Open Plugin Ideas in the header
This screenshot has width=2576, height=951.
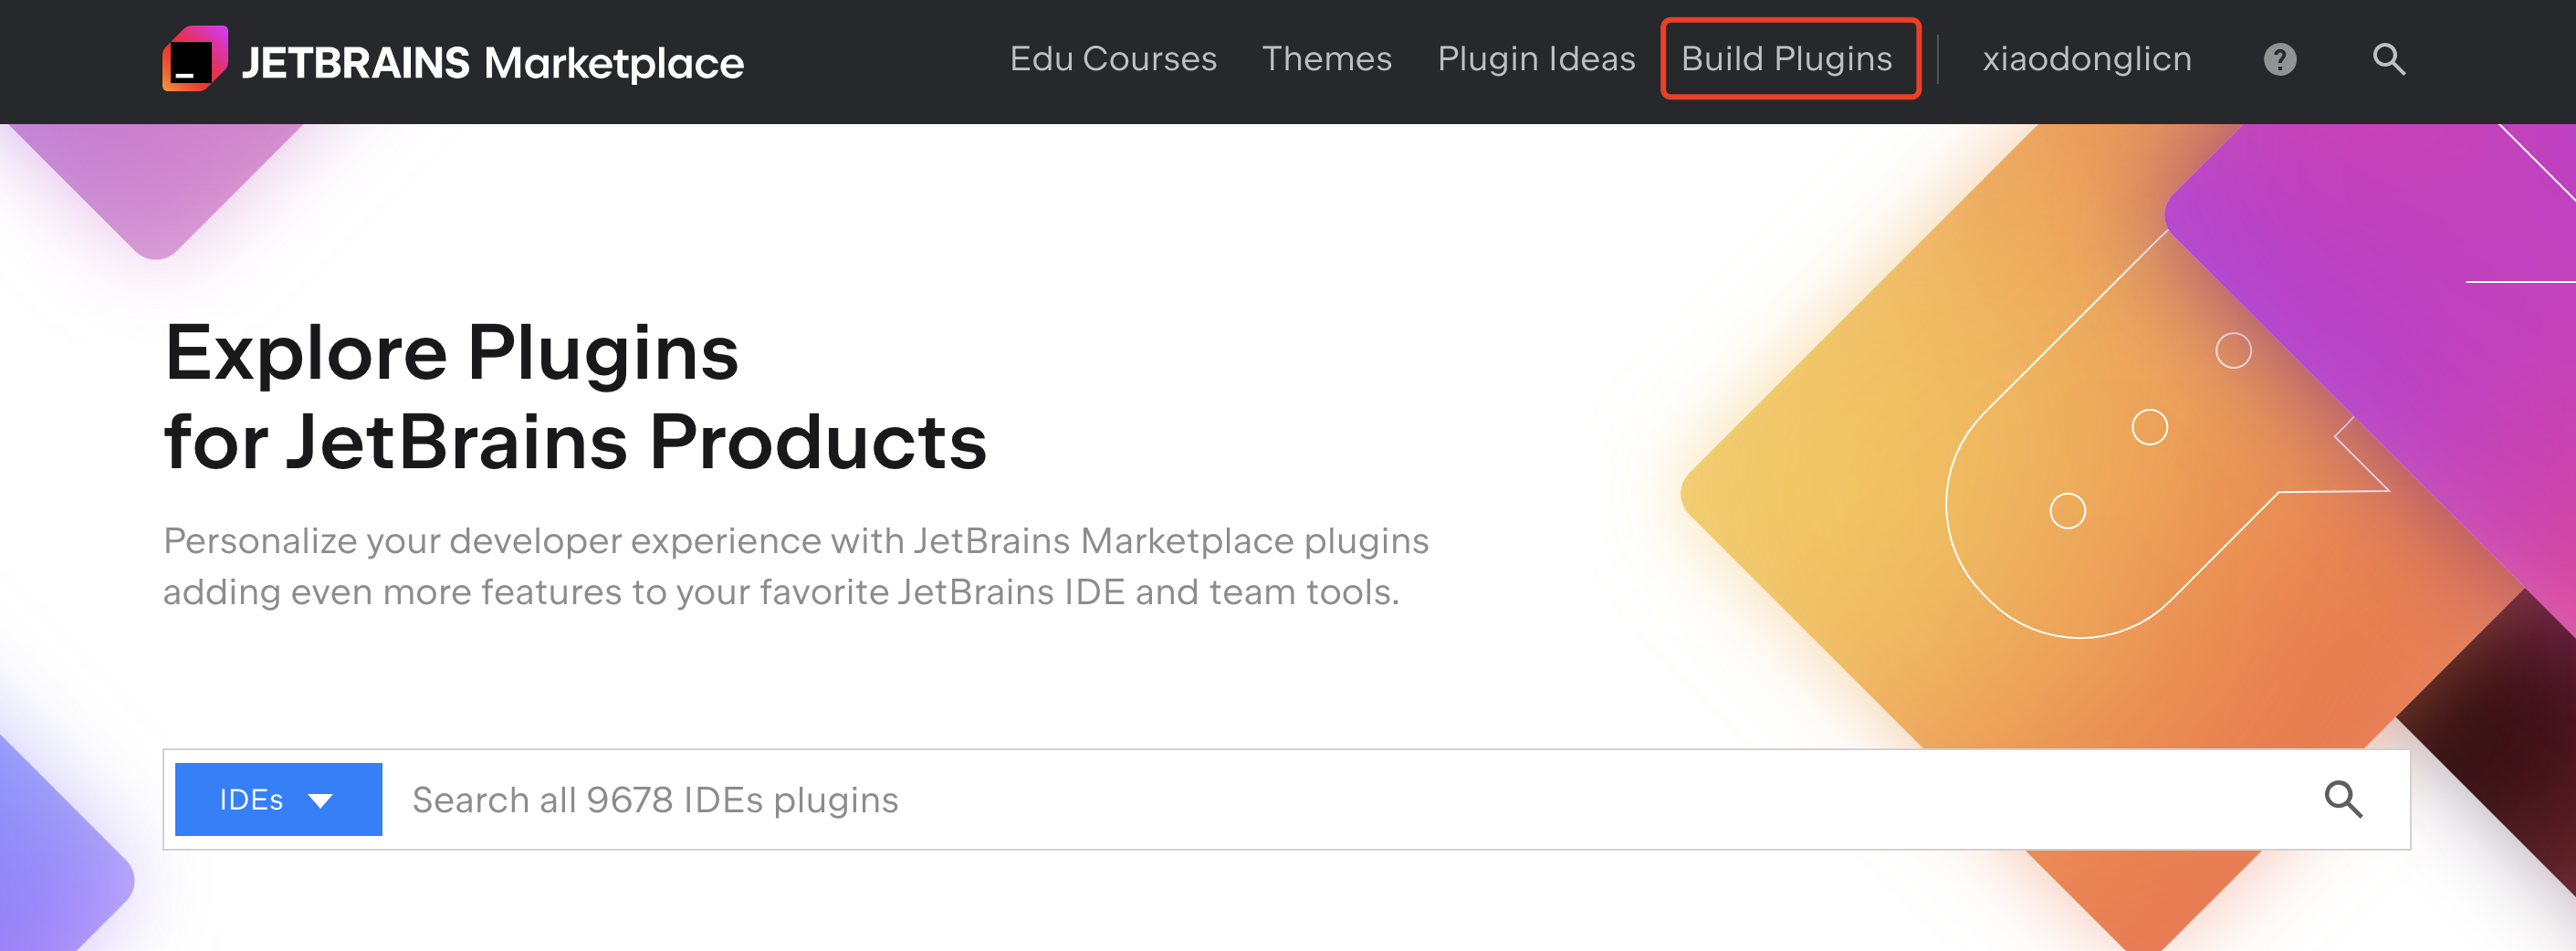(x=1535, y=59)
